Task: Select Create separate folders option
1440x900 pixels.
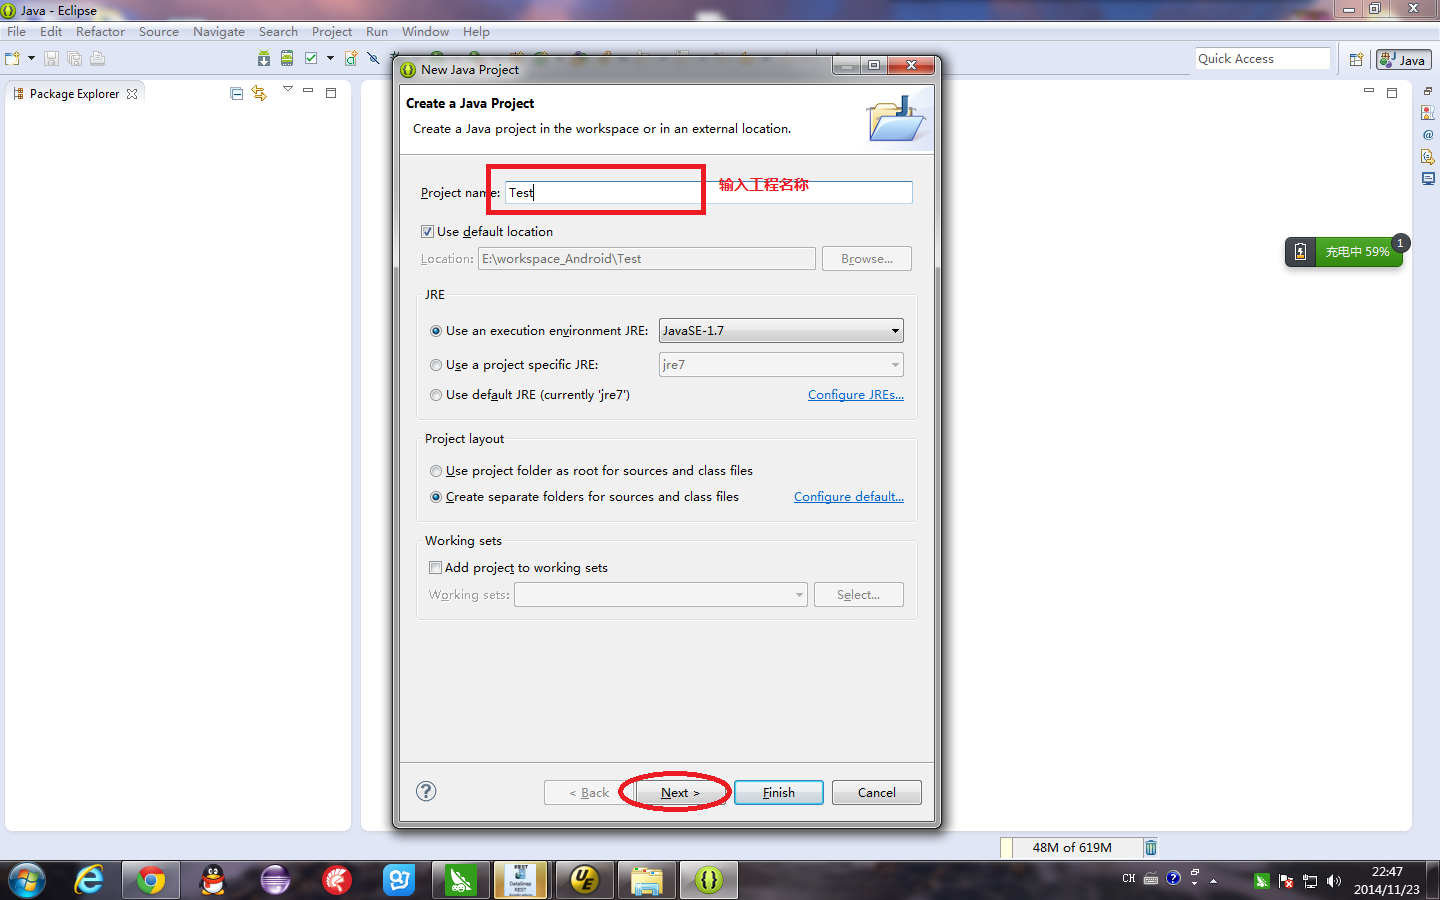Action: coord(436,497)
